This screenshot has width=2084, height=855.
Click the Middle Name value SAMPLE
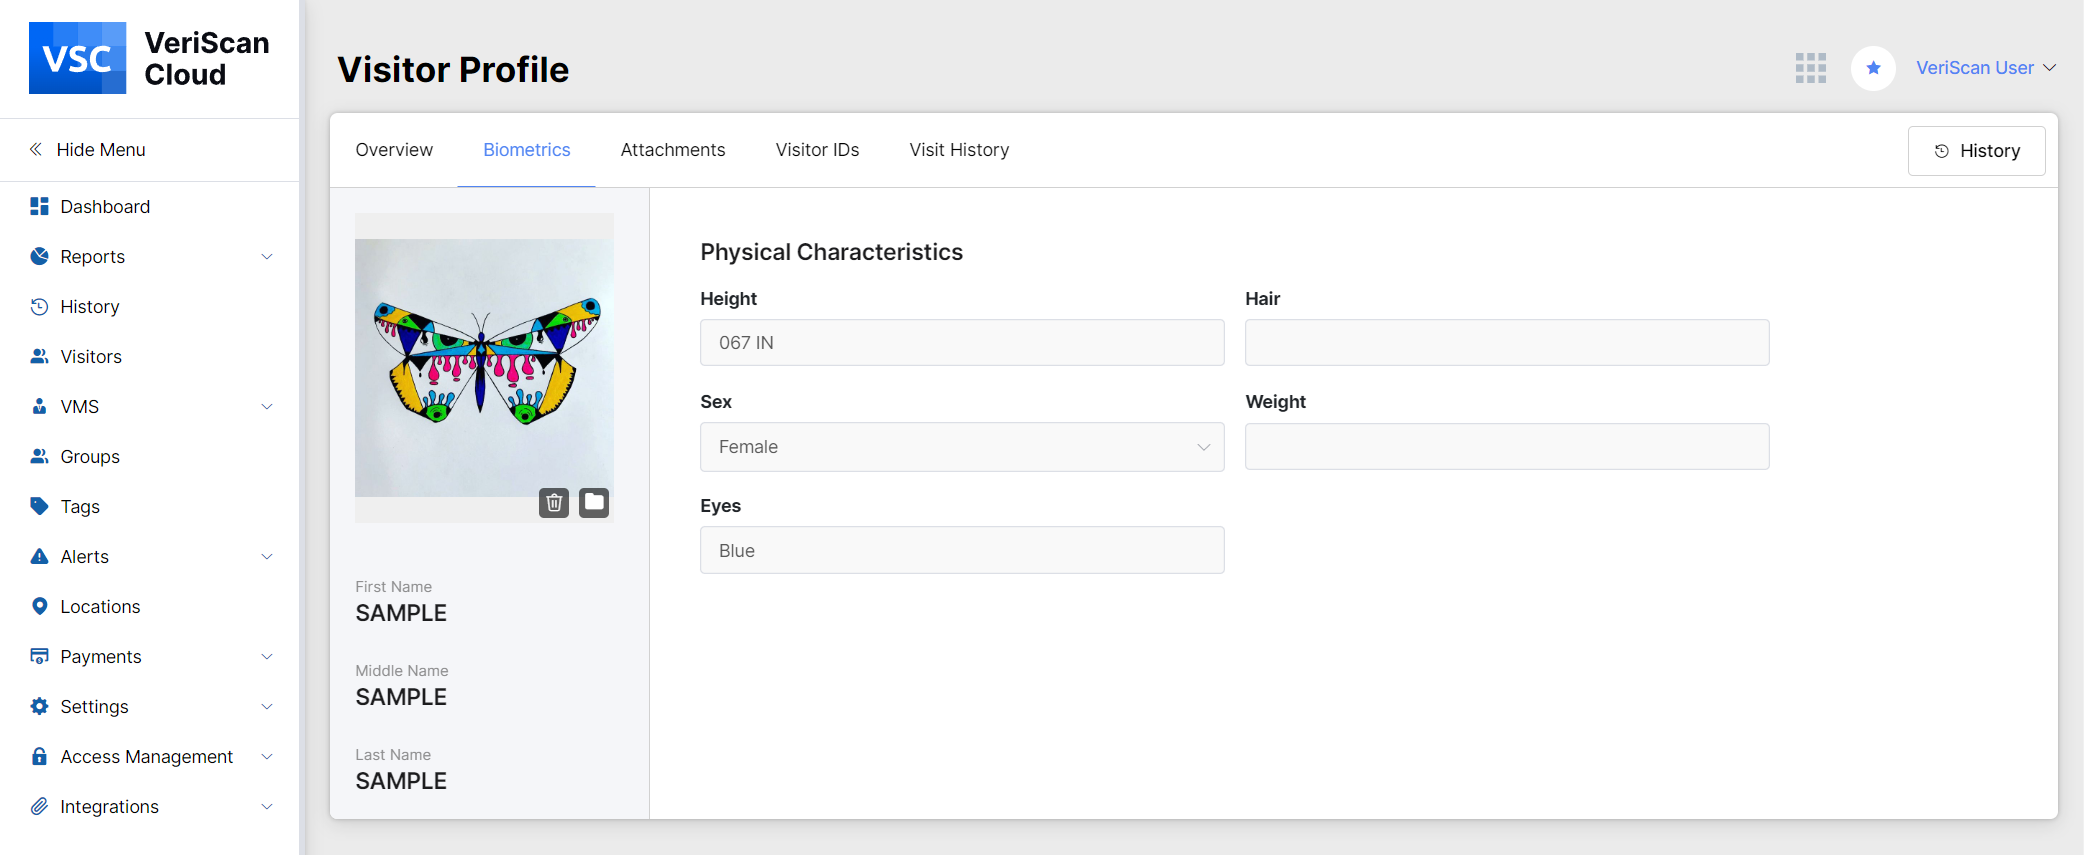click(401, 697)
